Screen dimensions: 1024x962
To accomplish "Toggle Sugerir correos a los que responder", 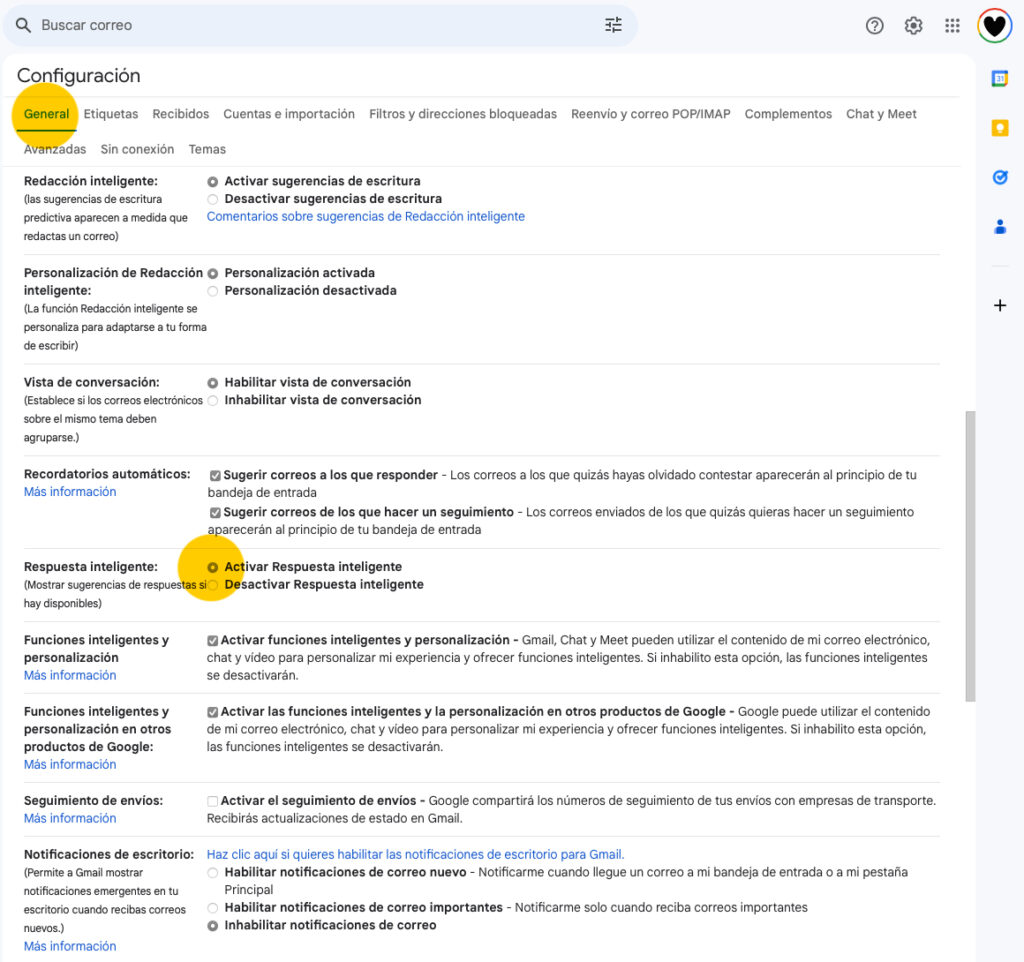I will click(x=215, y=475).
